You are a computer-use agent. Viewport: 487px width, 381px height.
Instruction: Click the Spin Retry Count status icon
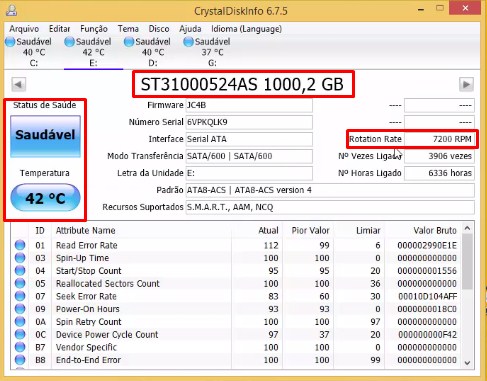(x=20, y=321)
